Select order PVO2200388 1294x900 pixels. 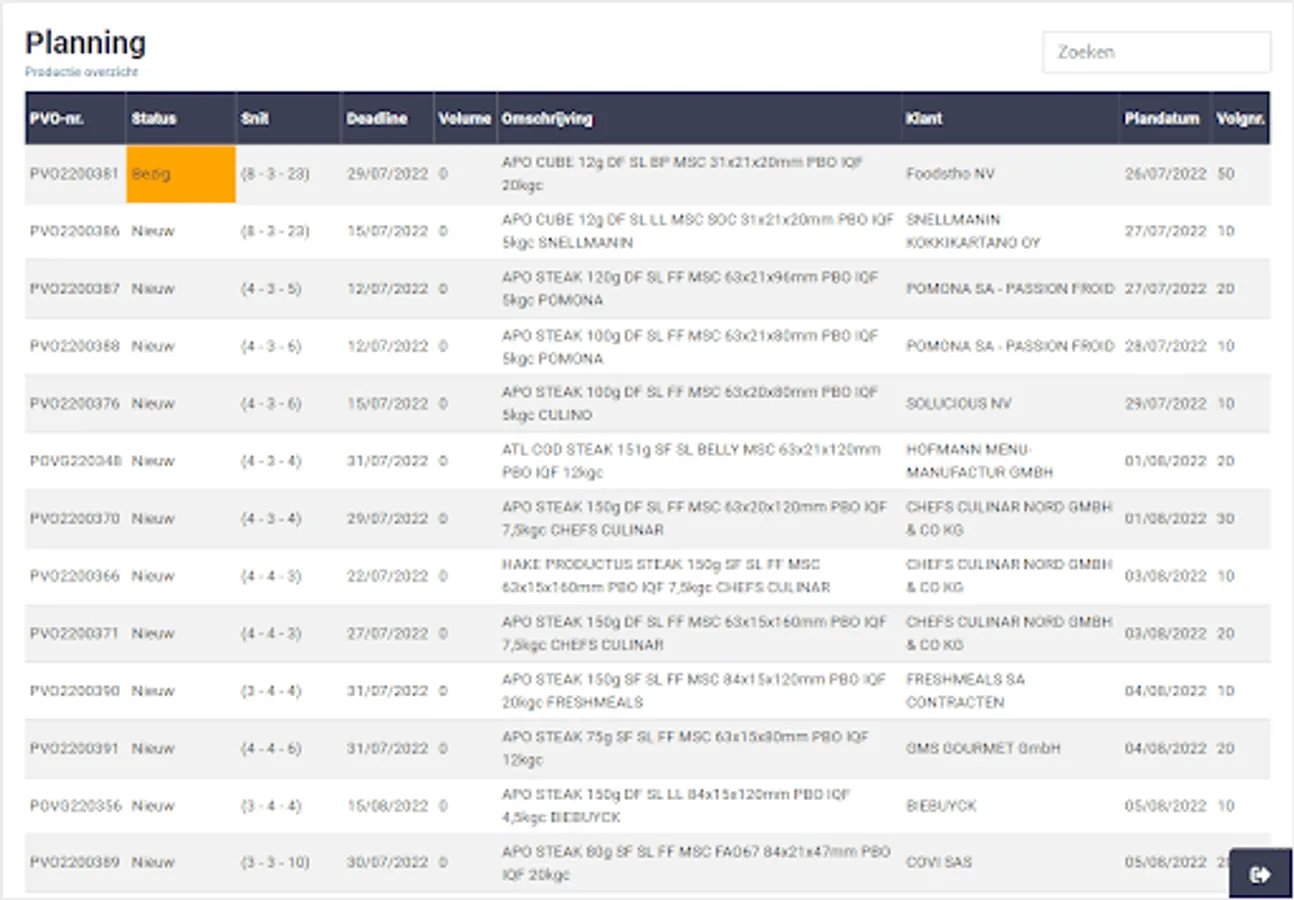point(74,346)
